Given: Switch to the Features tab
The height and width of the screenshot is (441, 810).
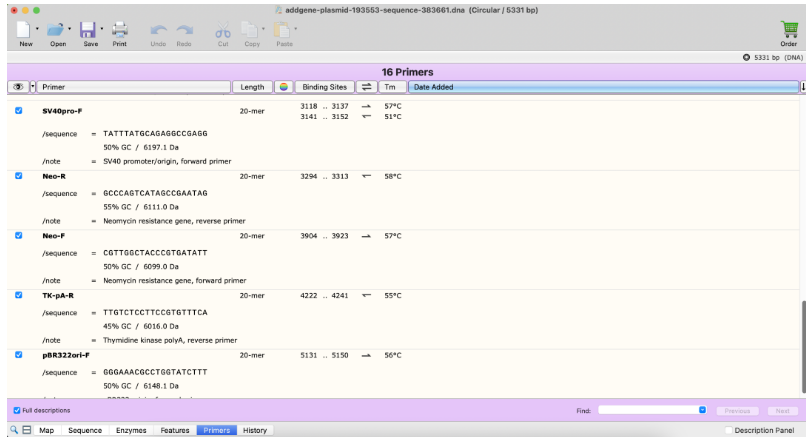Looking at the screenshot, I should pos(175,430).
